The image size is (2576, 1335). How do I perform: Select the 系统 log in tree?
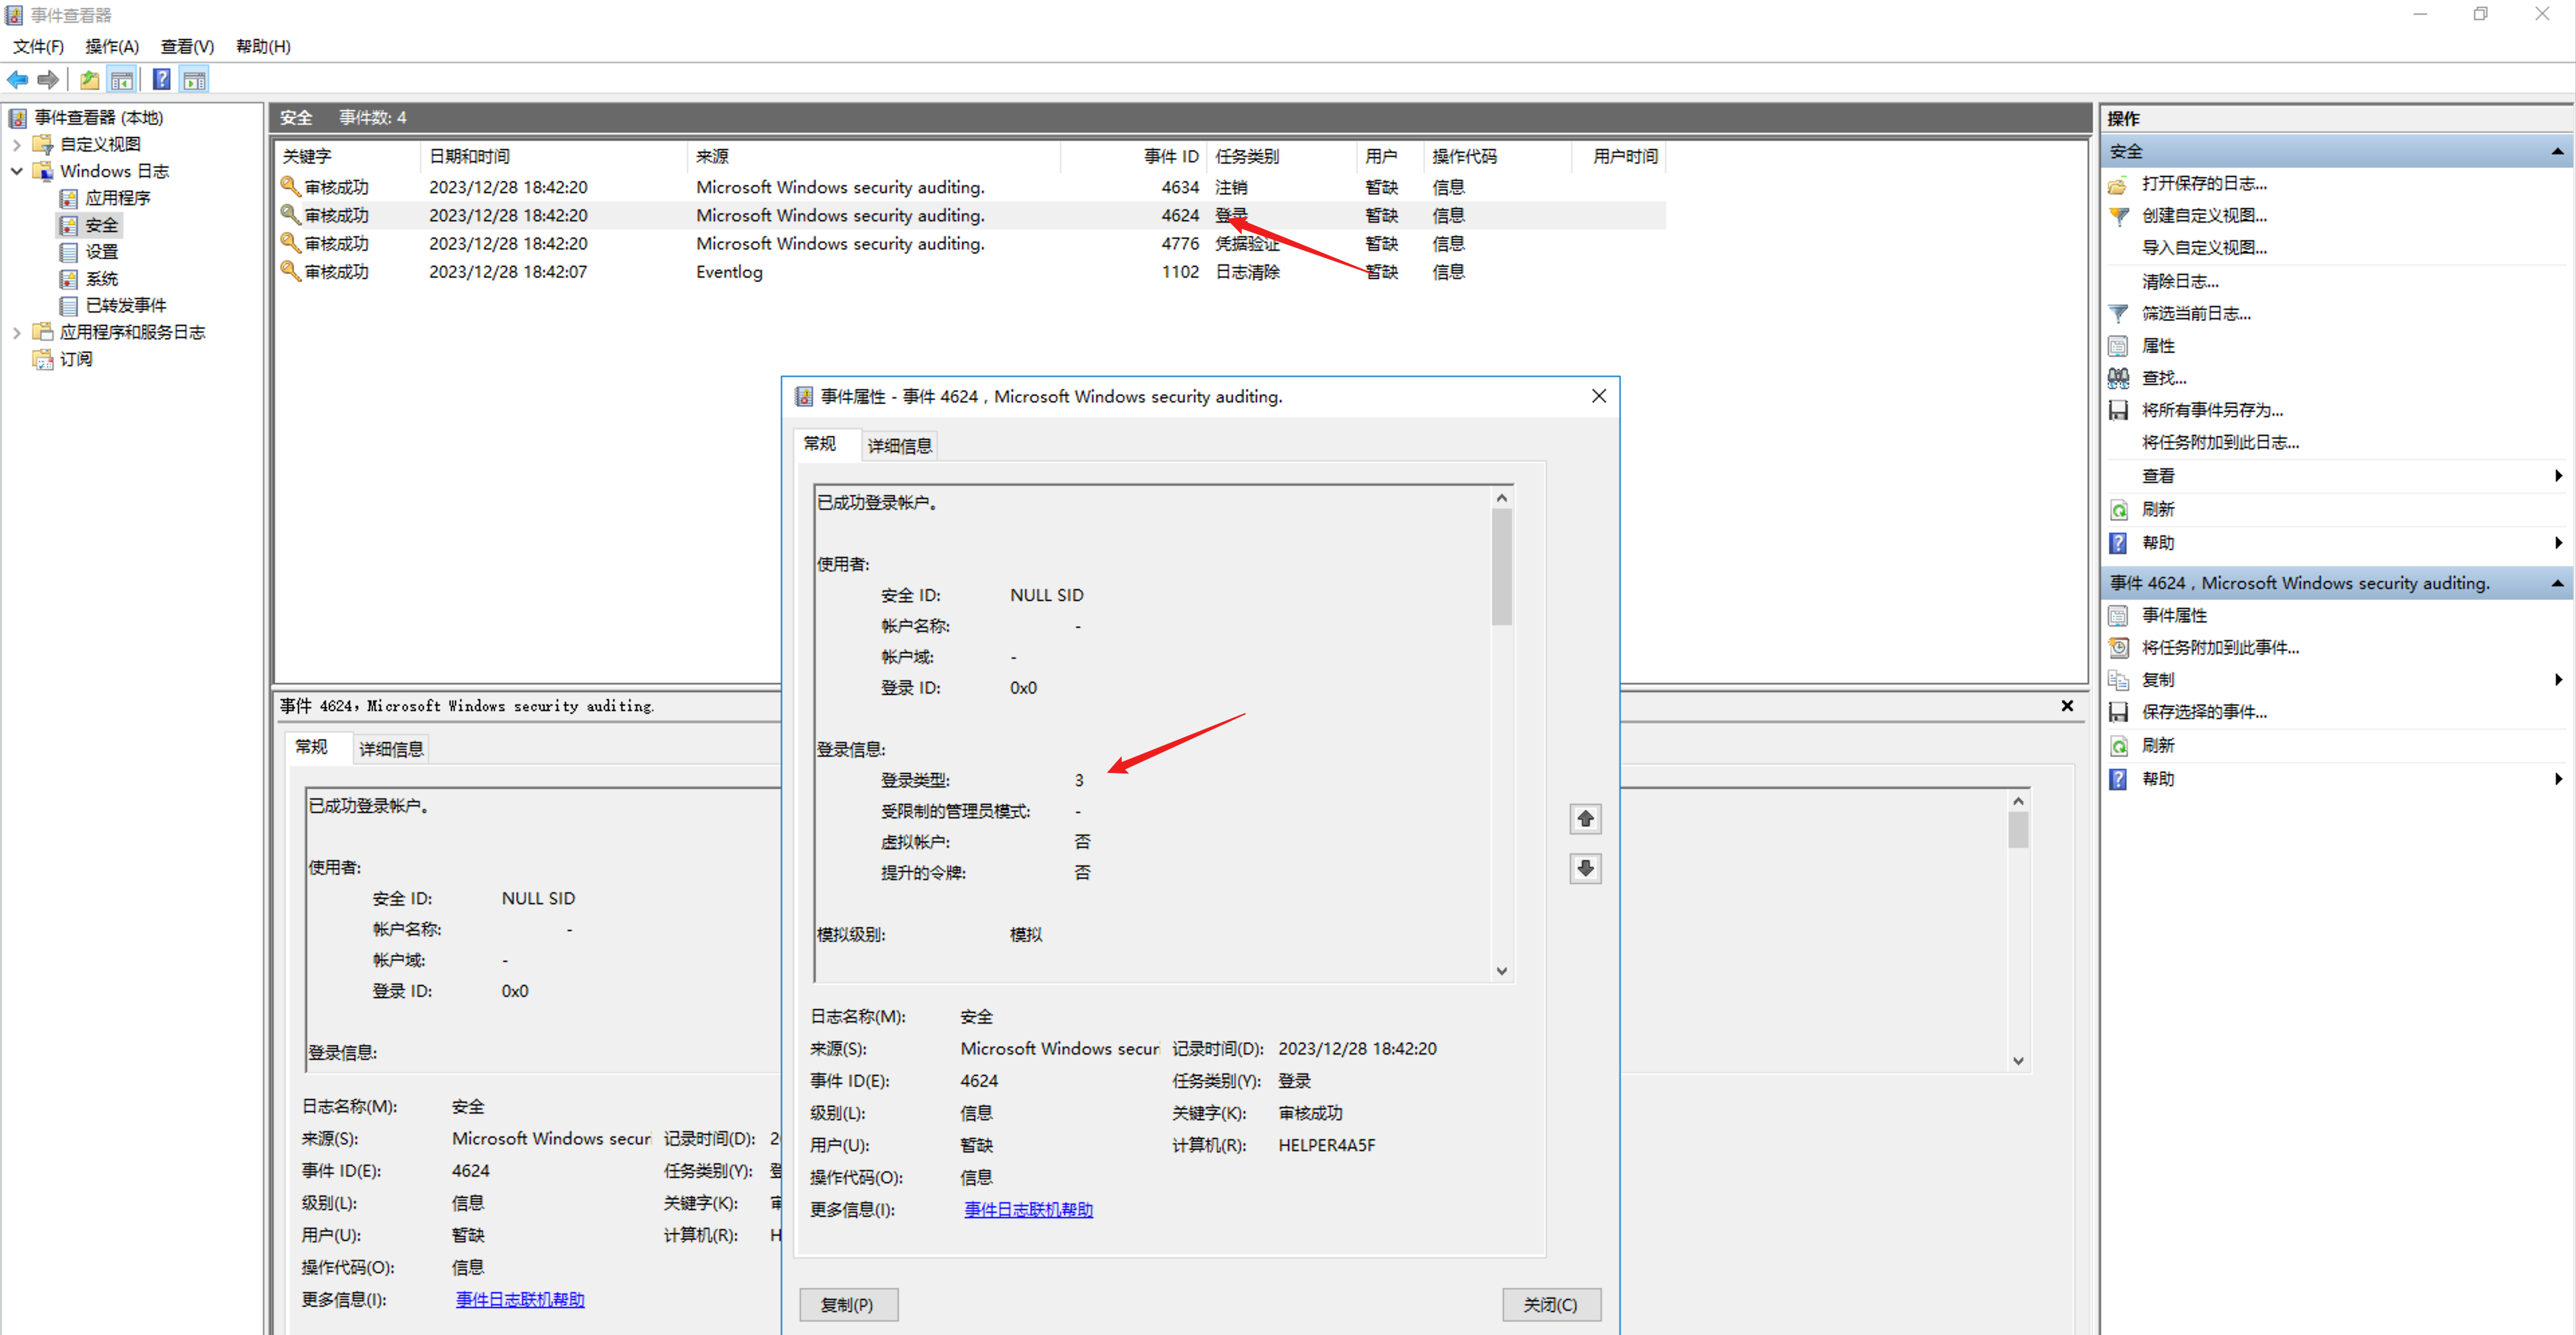point(101,279)
